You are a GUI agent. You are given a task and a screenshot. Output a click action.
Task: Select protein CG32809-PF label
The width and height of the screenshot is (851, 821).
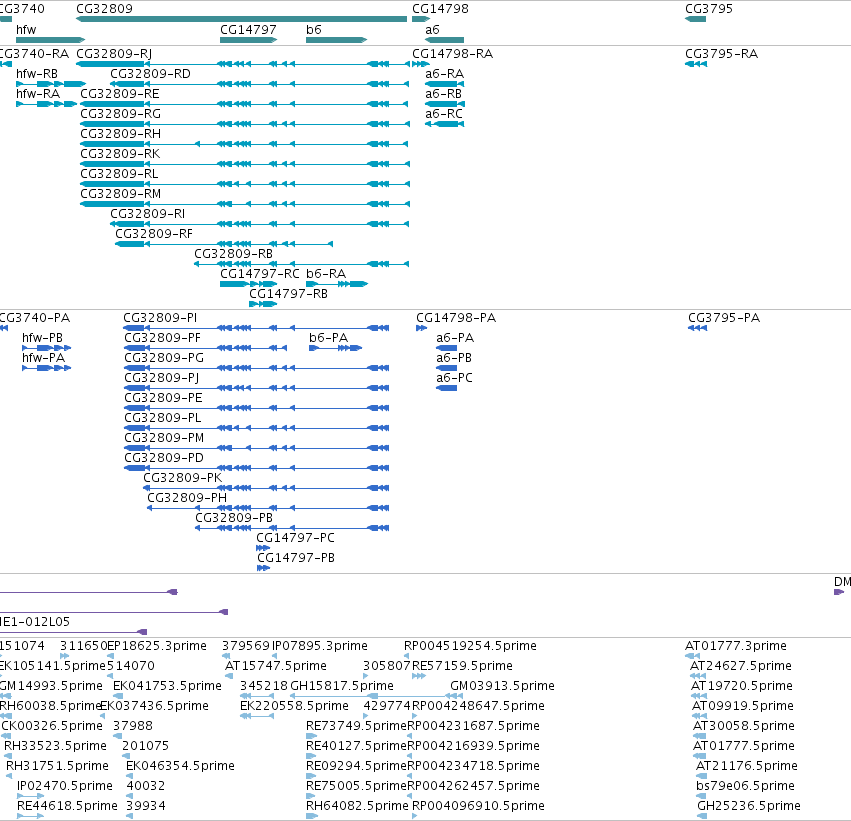pyautogui.click(x=162, y=338)
